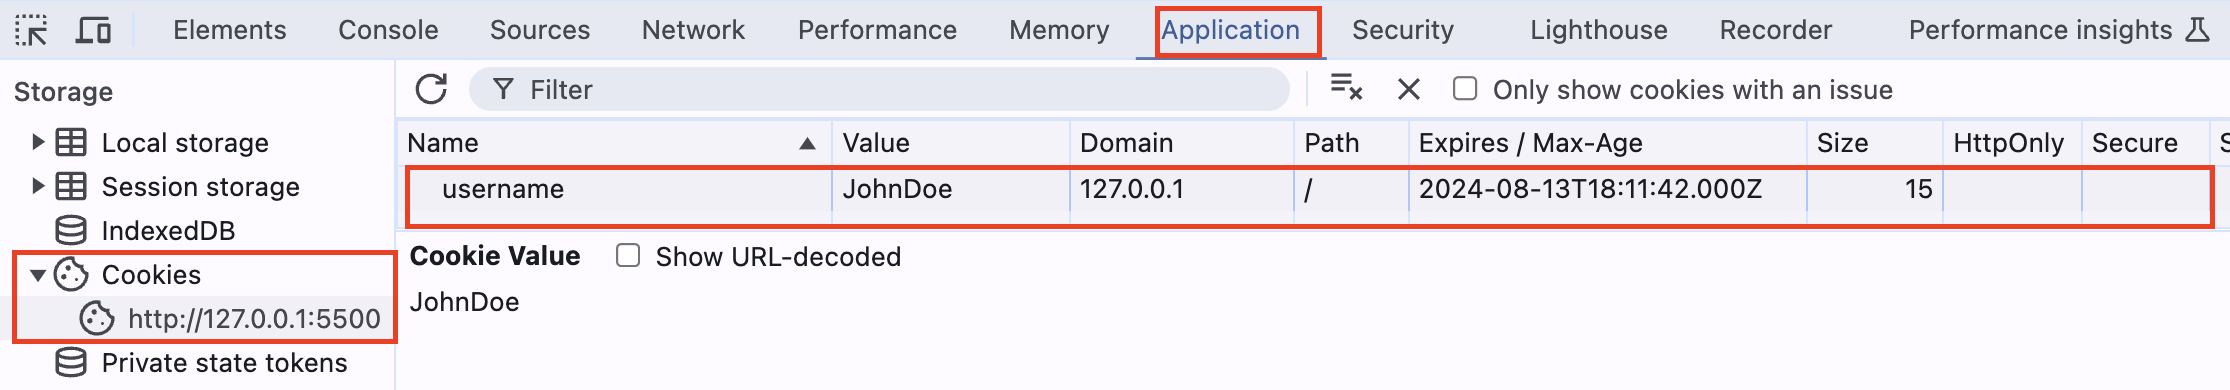Open the Sources tab
2230x390 pixels.
tap(540, 30)
